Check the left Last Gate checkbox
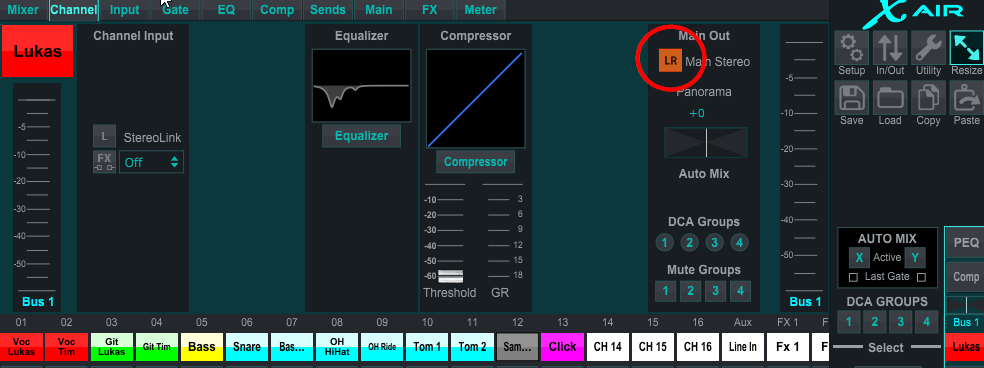 click(853, 277)
